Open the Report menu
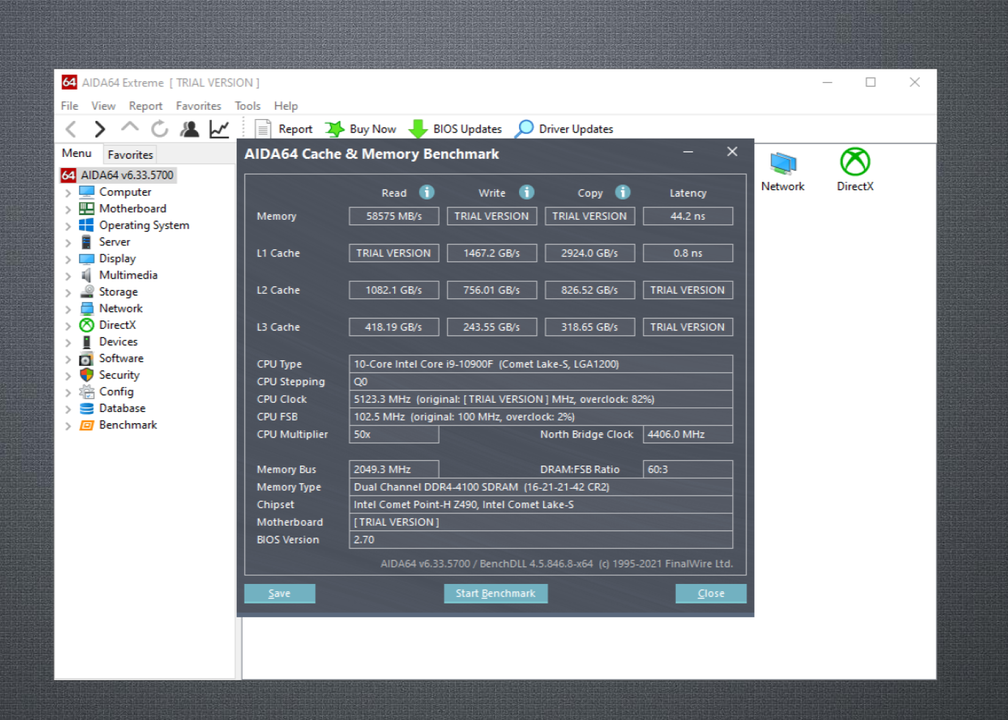 click(x=145, y=105)
